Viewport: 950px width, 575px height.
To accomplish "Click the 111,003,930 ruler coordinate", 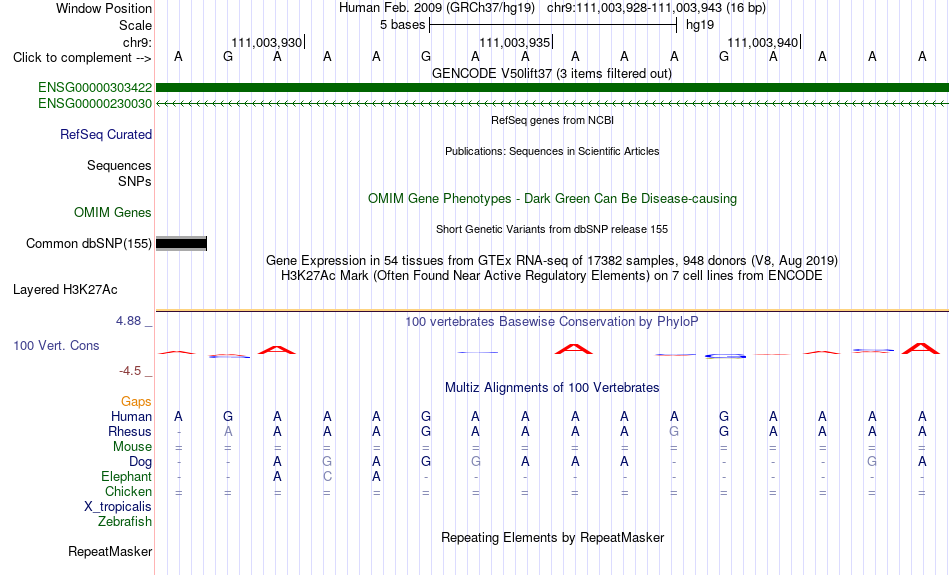I will 267,42.
